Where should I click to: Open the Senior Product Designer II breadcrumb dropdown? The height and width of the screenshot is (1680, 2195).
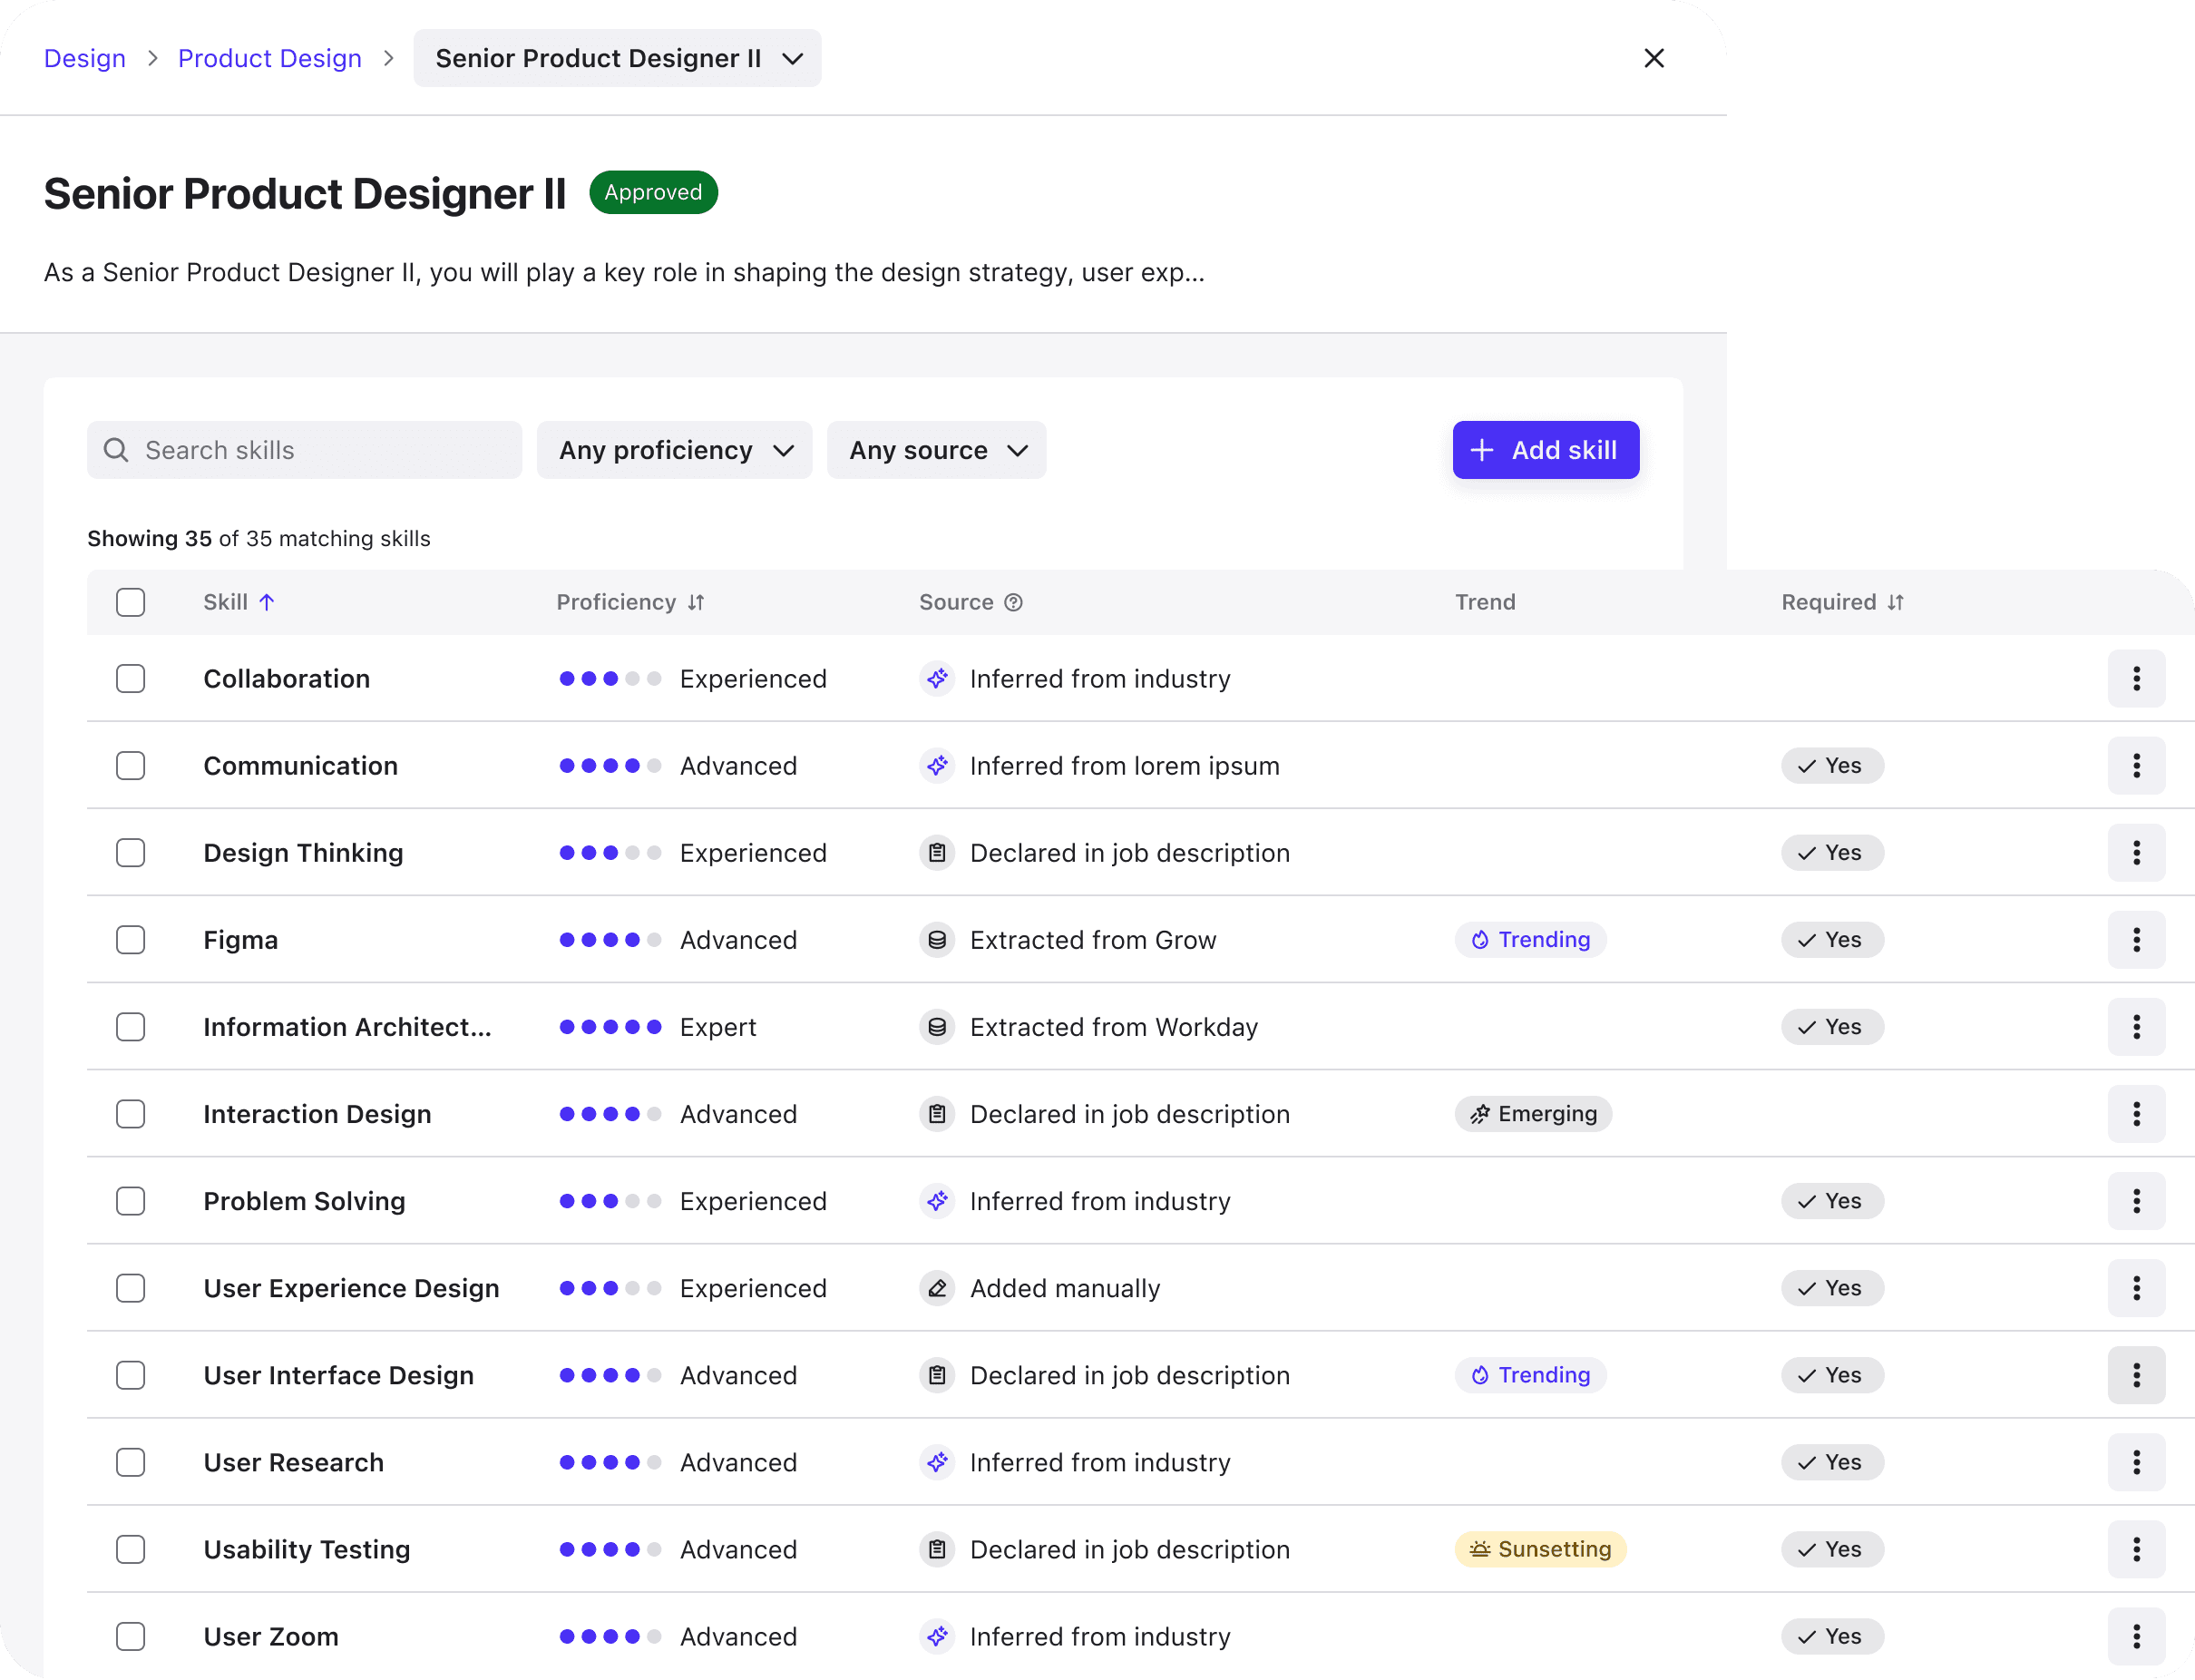617,58
